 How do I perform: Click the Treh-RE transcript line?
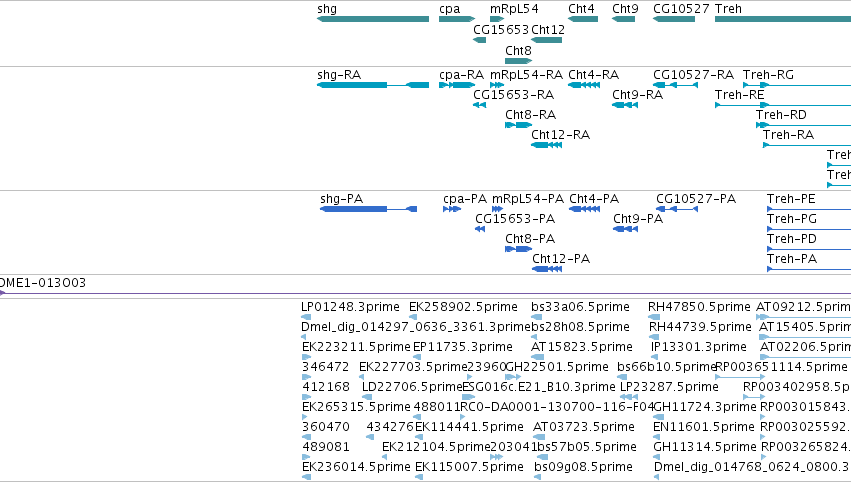coord(783,105)
